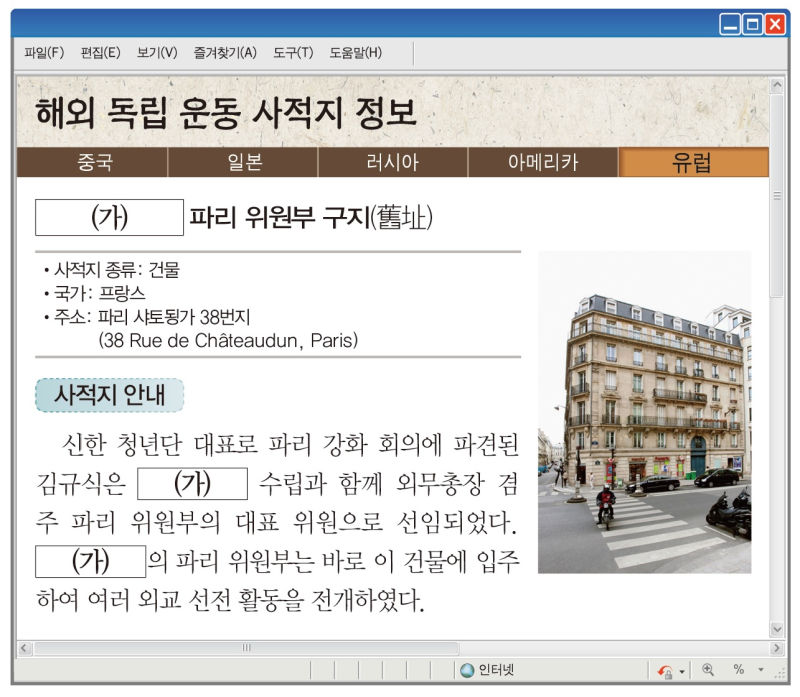800x697 pixels.
Task: Open the 파일(F) menu
Action: point(44,52)
